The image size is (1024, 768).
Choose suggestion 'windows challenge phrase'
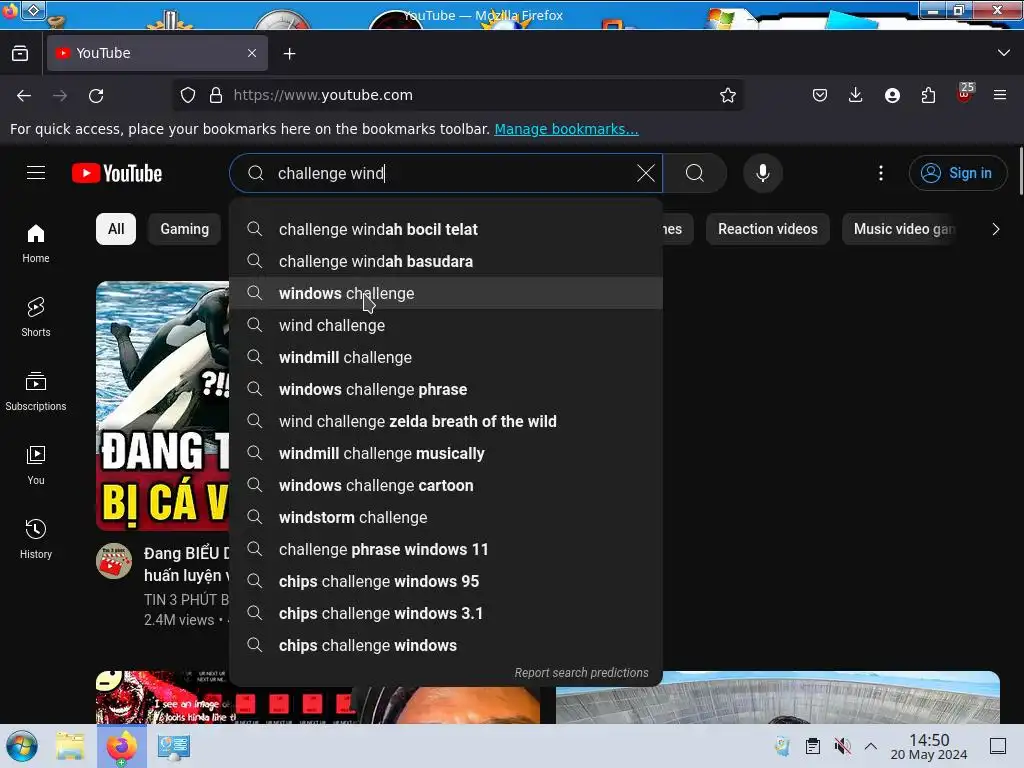446,389
